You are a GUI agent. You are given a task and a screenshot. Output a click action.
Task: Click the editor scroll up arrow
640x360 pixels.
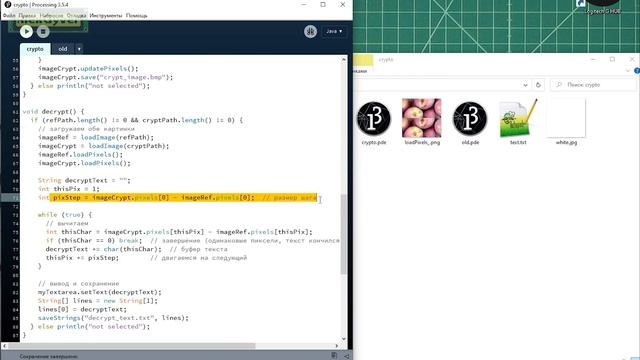pos(343,60)
